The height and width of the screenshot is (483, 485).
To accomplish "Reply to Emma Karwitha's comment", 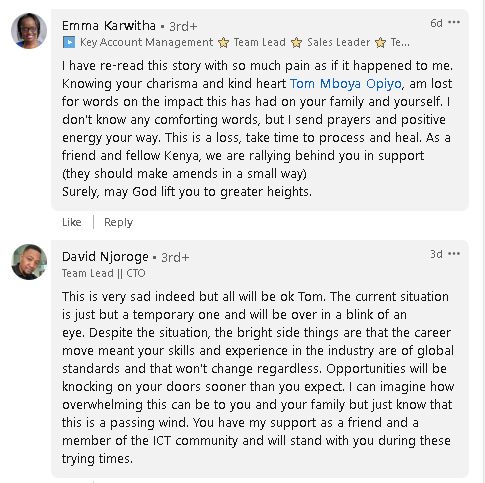I will pyautogui.click(x=118, y=222).
